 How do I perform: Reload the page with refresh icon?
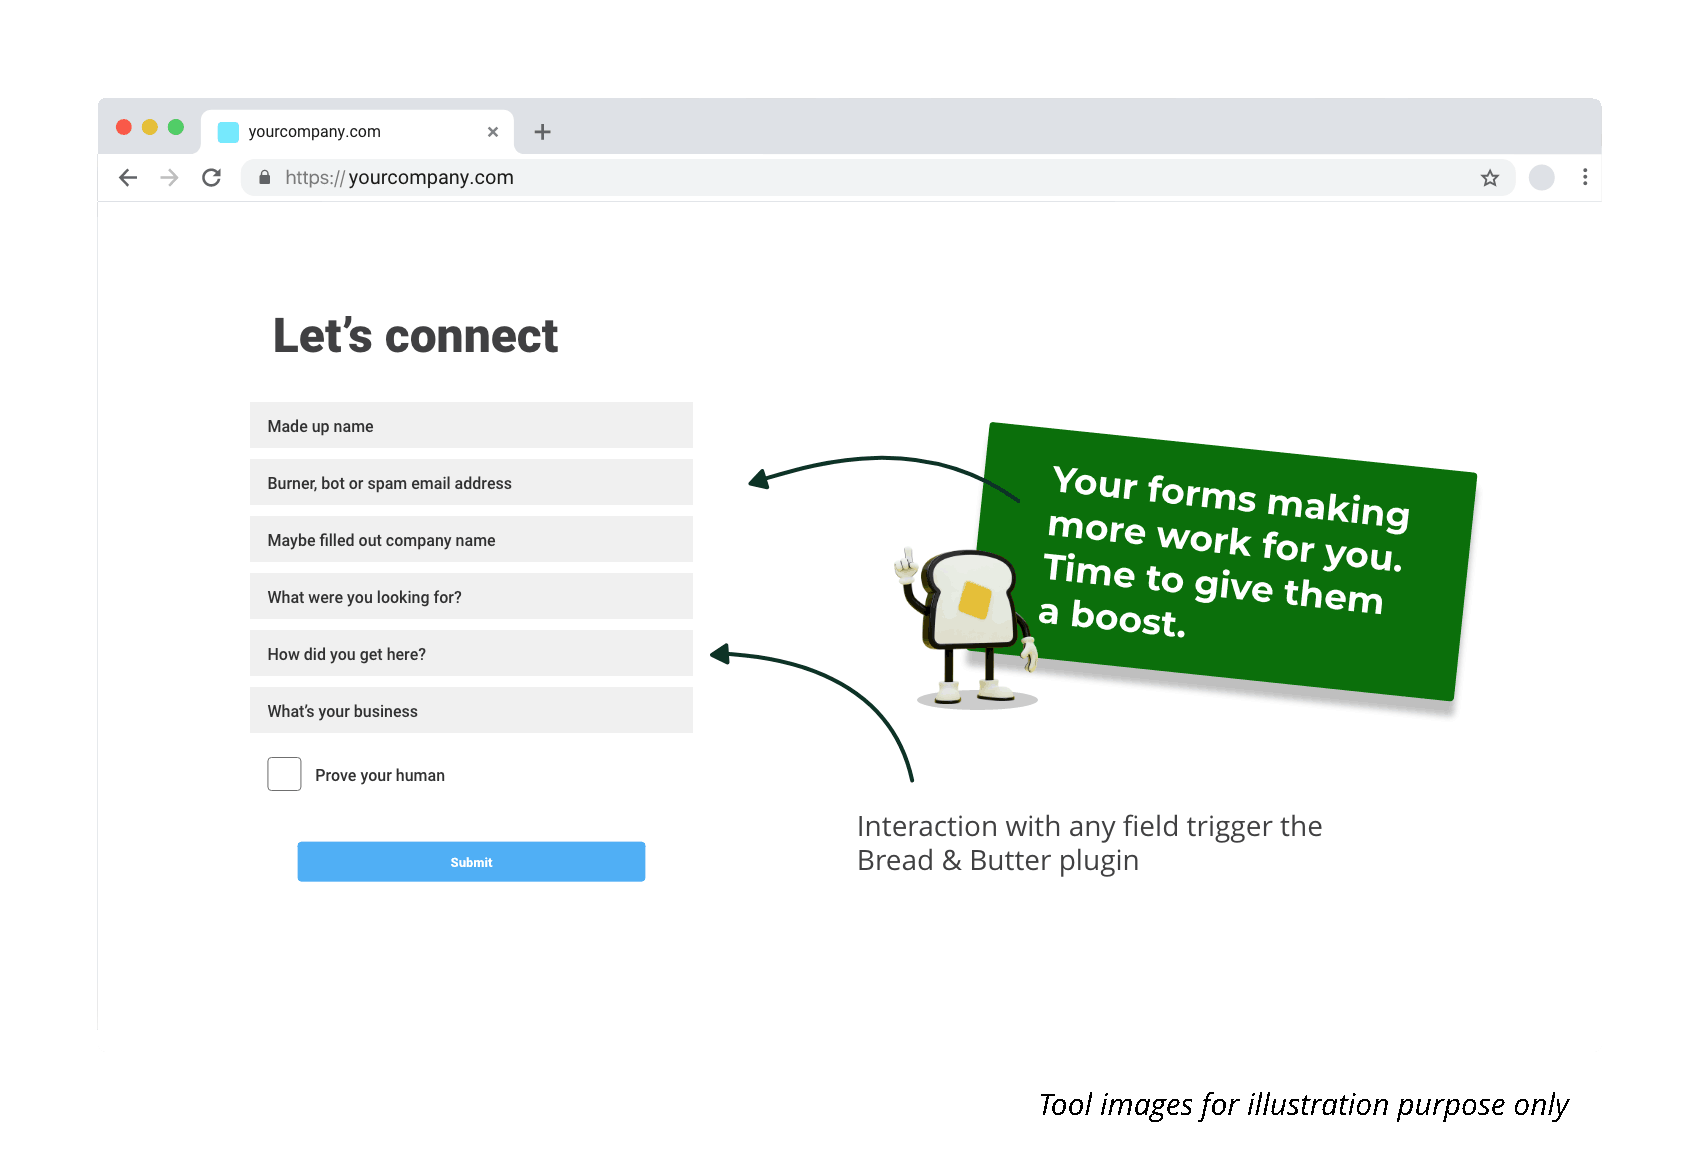pos(211,178)
